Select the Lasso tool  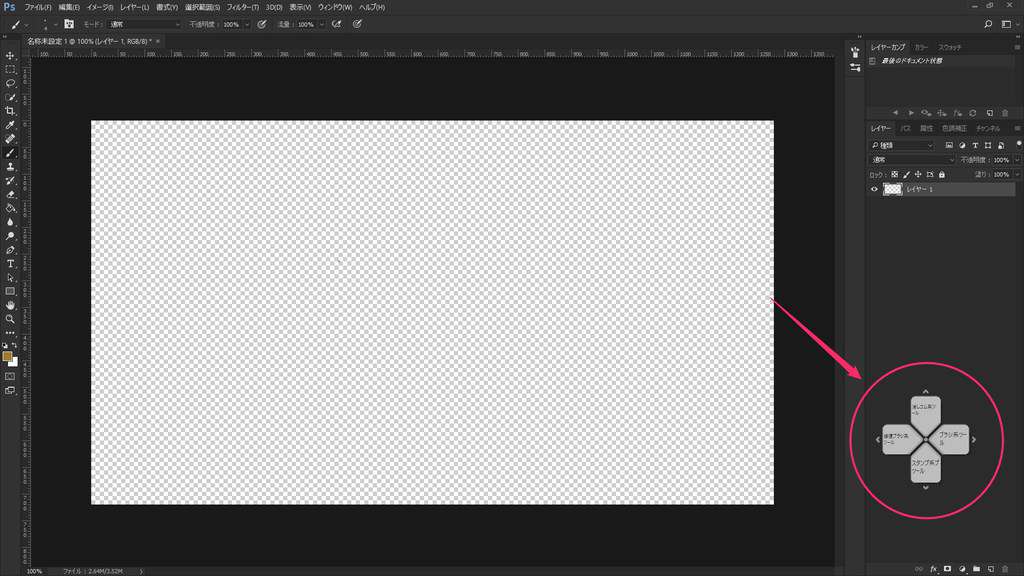[10, 83]
